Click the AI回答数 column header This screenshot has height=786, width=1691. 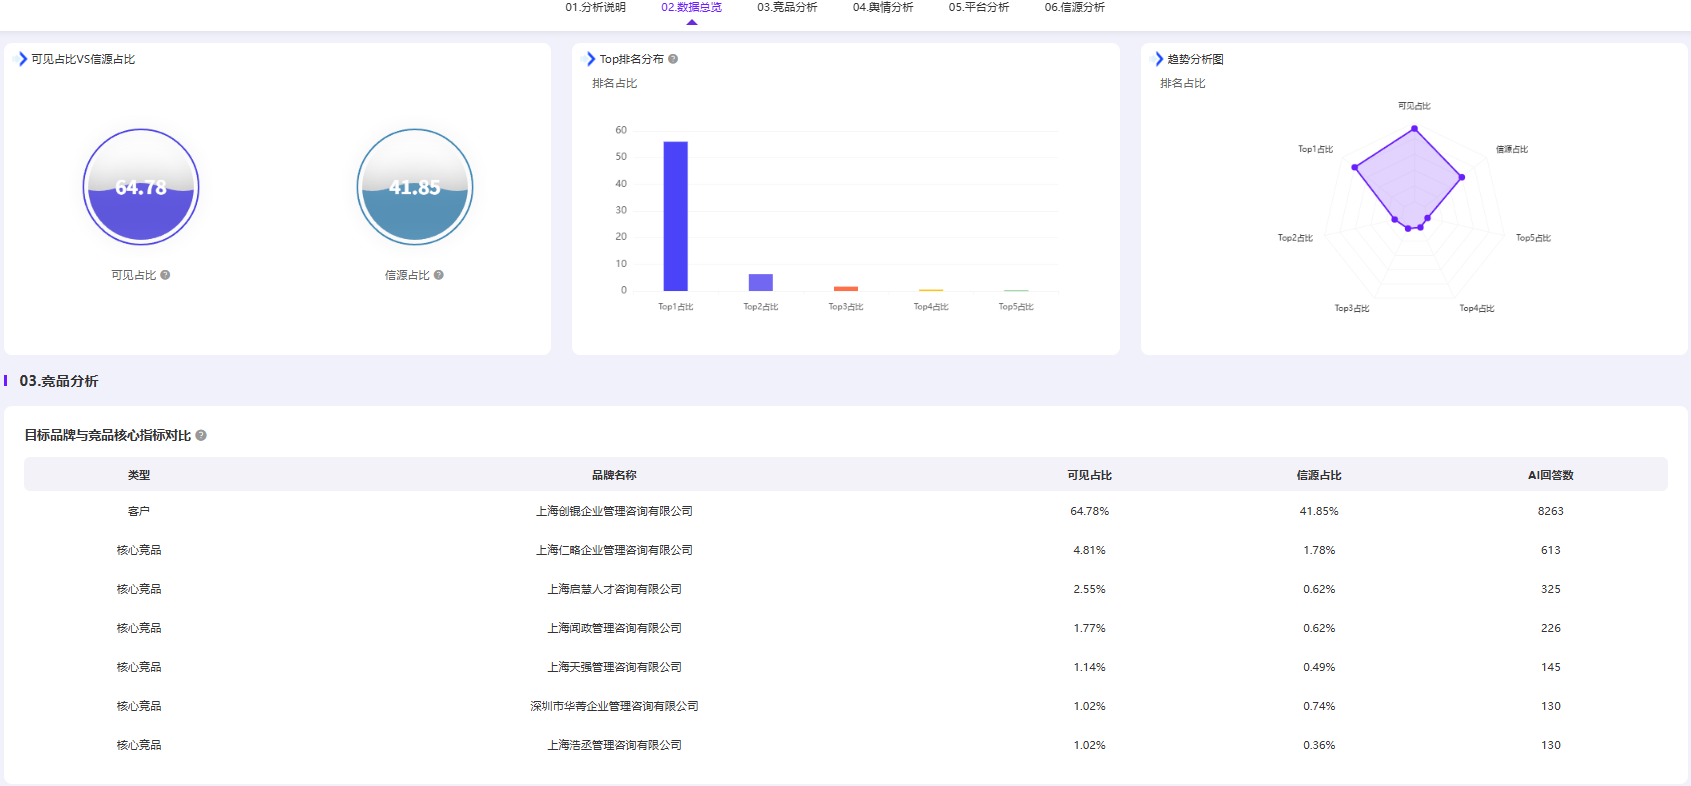[1551, 475]
